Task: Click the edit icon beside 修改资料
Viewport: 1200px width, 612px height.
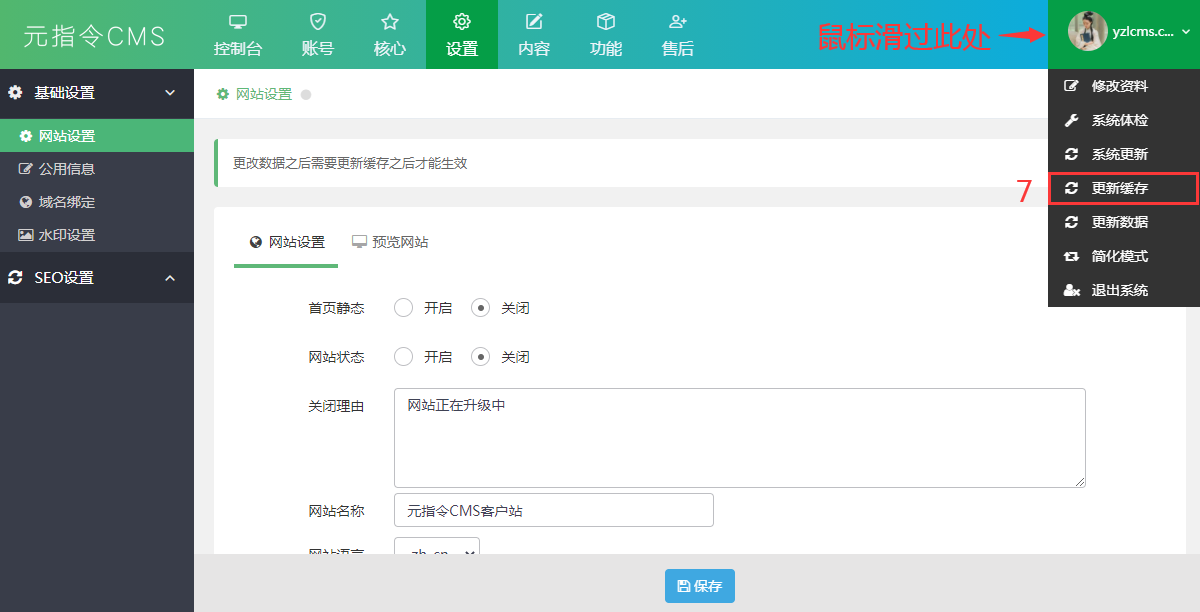Action: [x=1072, y=86]
